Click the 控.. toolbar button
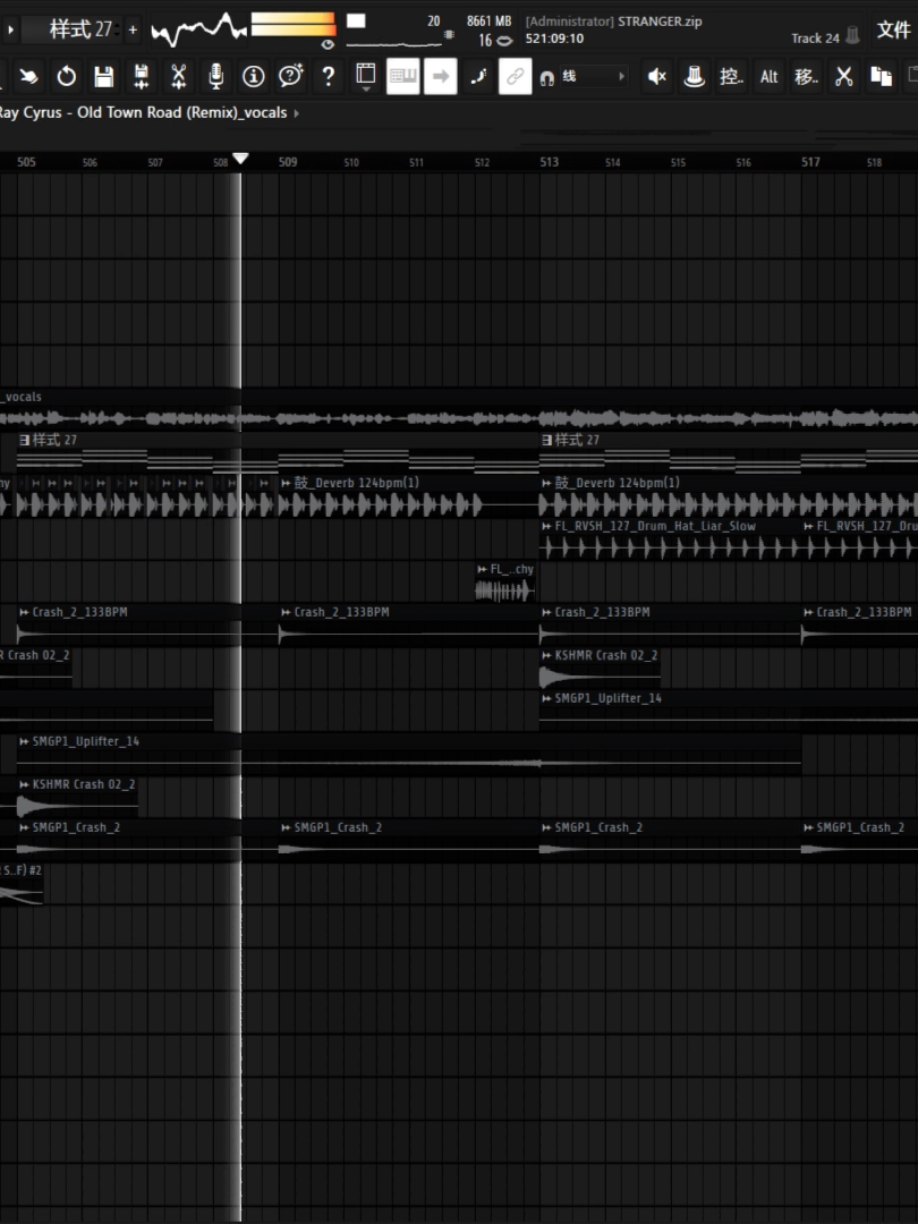The image size is (918, 1224). (732, 77)
